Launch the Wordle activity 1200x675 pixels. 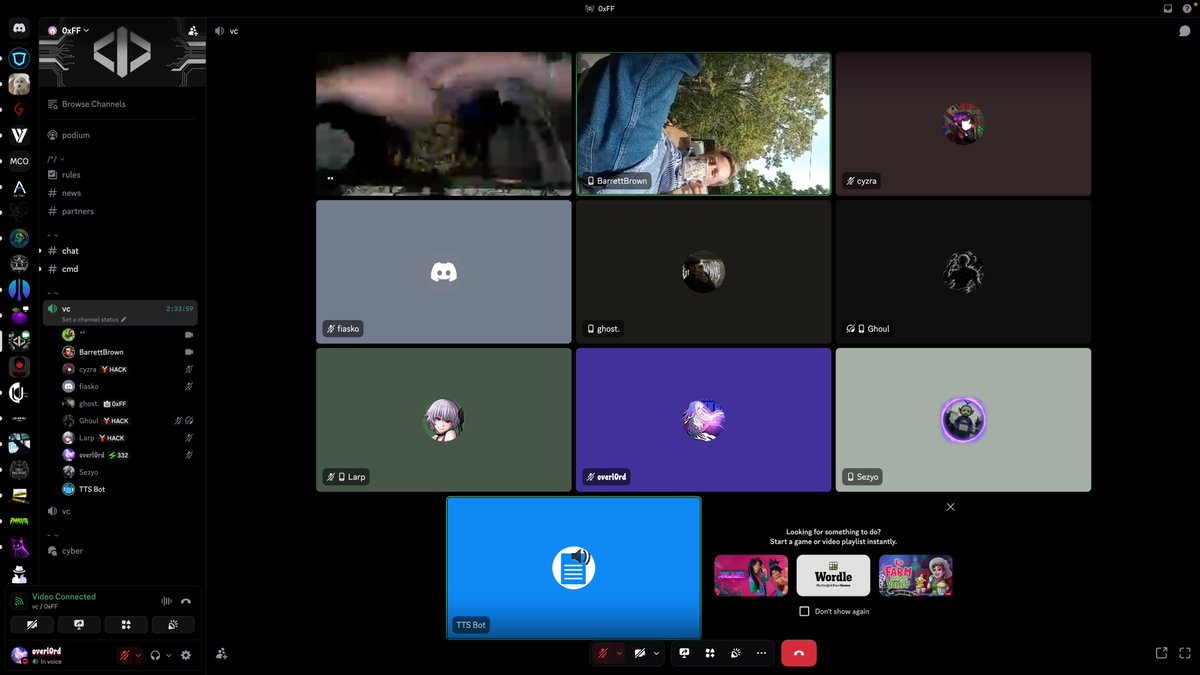[833, 576]
